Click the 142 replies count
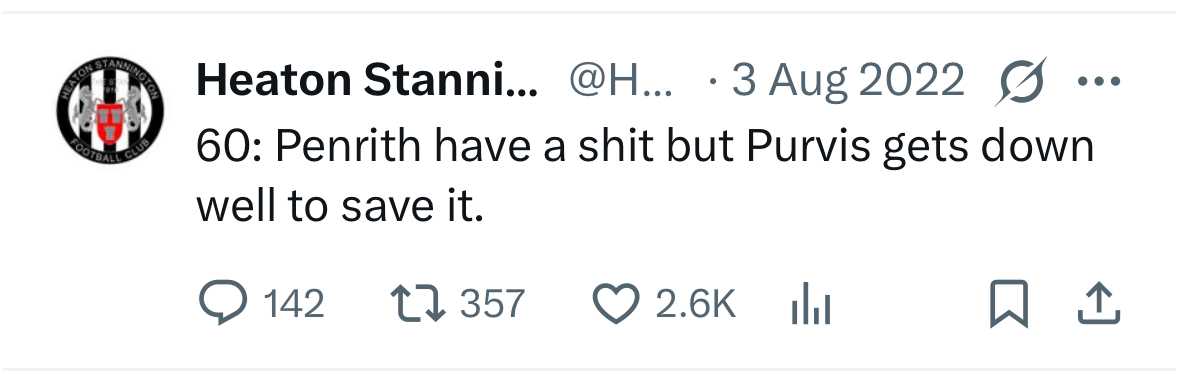The width and height of the screenshot is (1179, 374). [x=294, y=304]
